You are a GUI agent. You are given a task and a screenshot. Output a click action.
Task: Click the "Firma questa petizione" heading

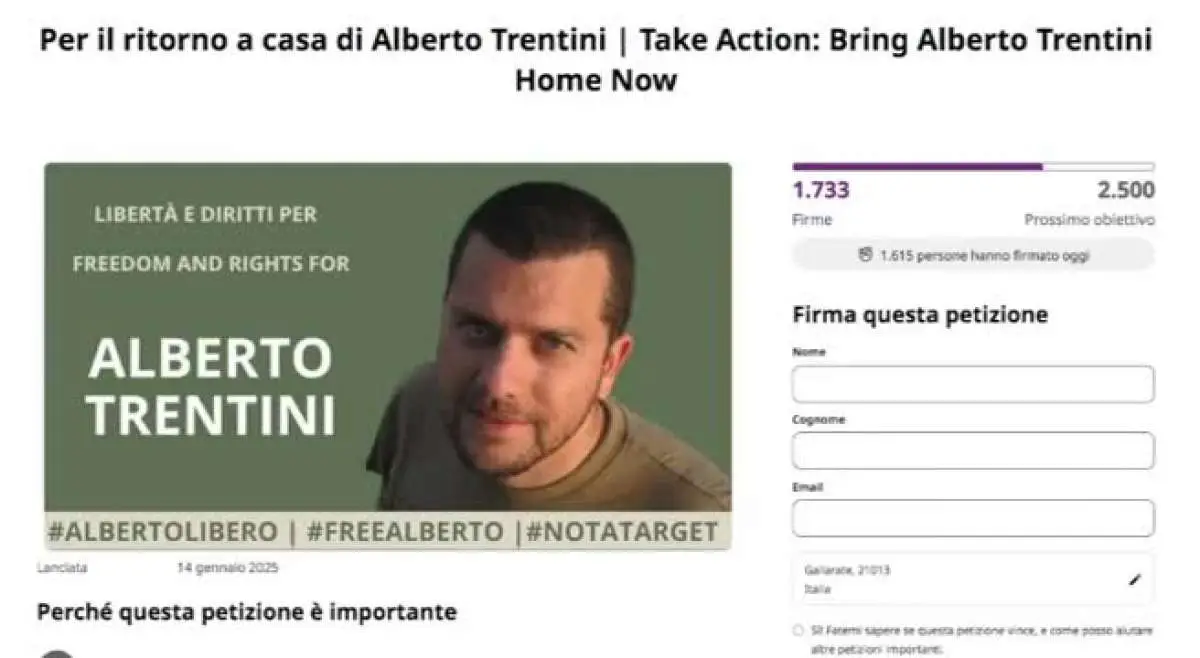tap(920, 315)
